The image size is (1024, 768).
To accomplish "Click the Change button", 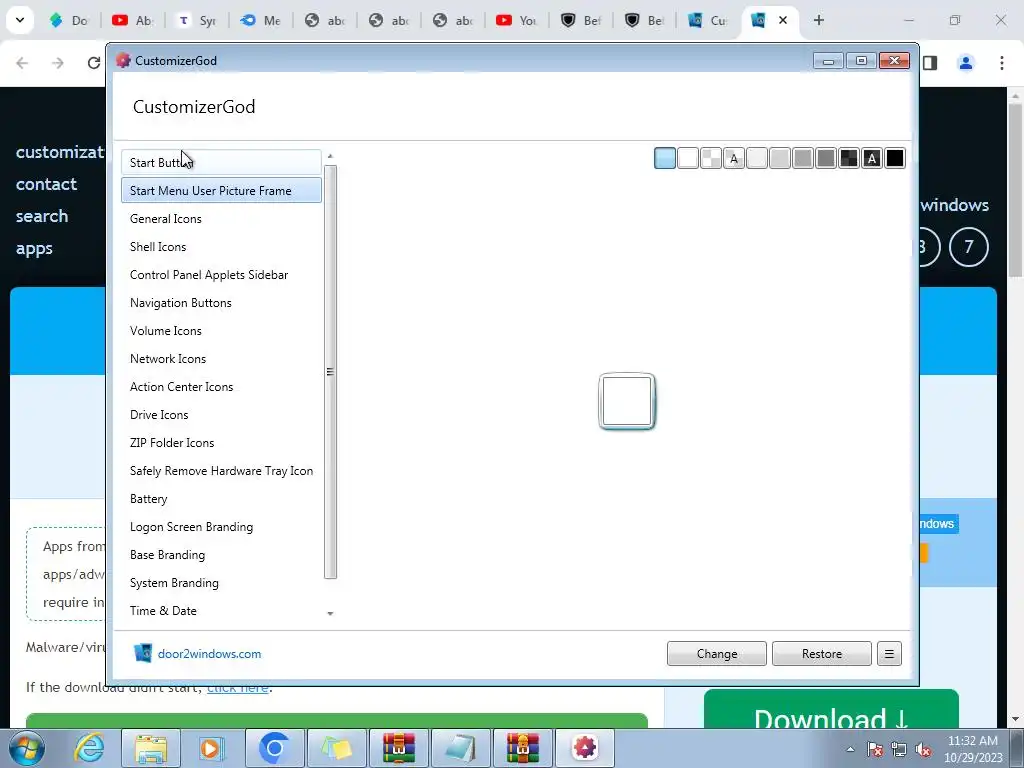I will coord(716,654).
